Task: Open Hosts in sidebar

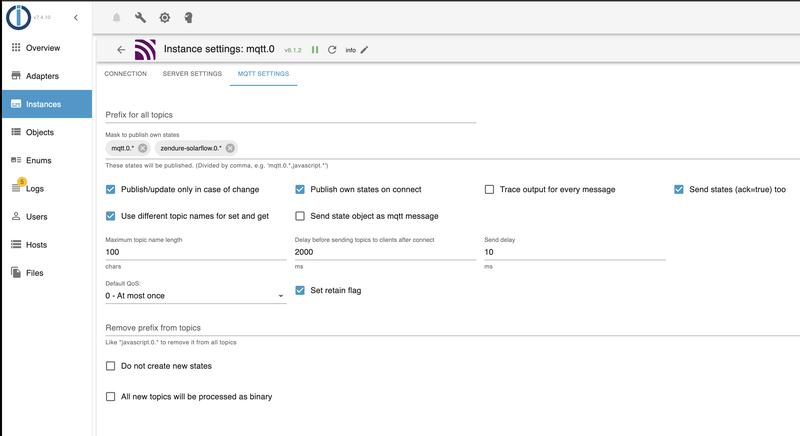Action: coord(47,245)
